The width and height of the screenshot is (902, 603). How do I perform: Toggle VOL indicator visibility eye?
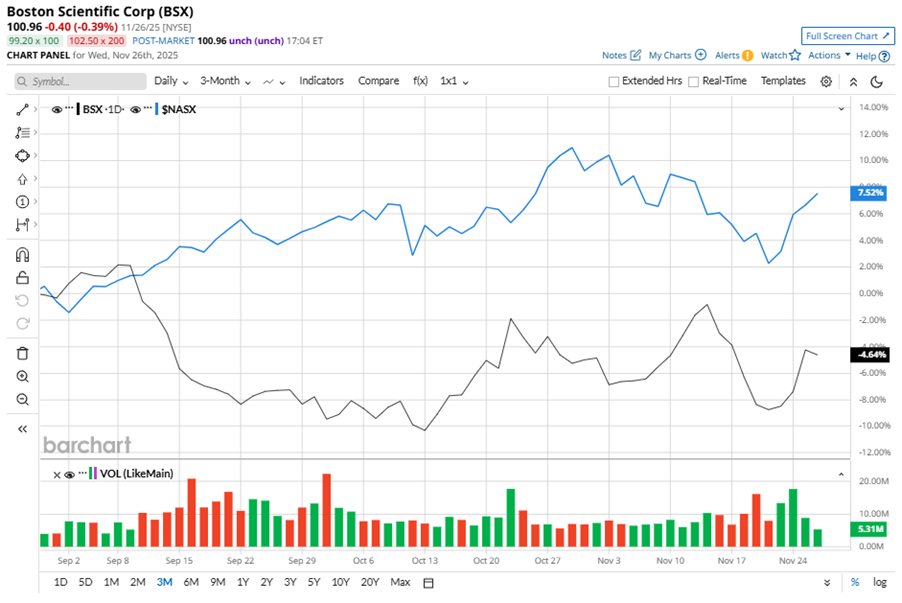tap(70, 475)
